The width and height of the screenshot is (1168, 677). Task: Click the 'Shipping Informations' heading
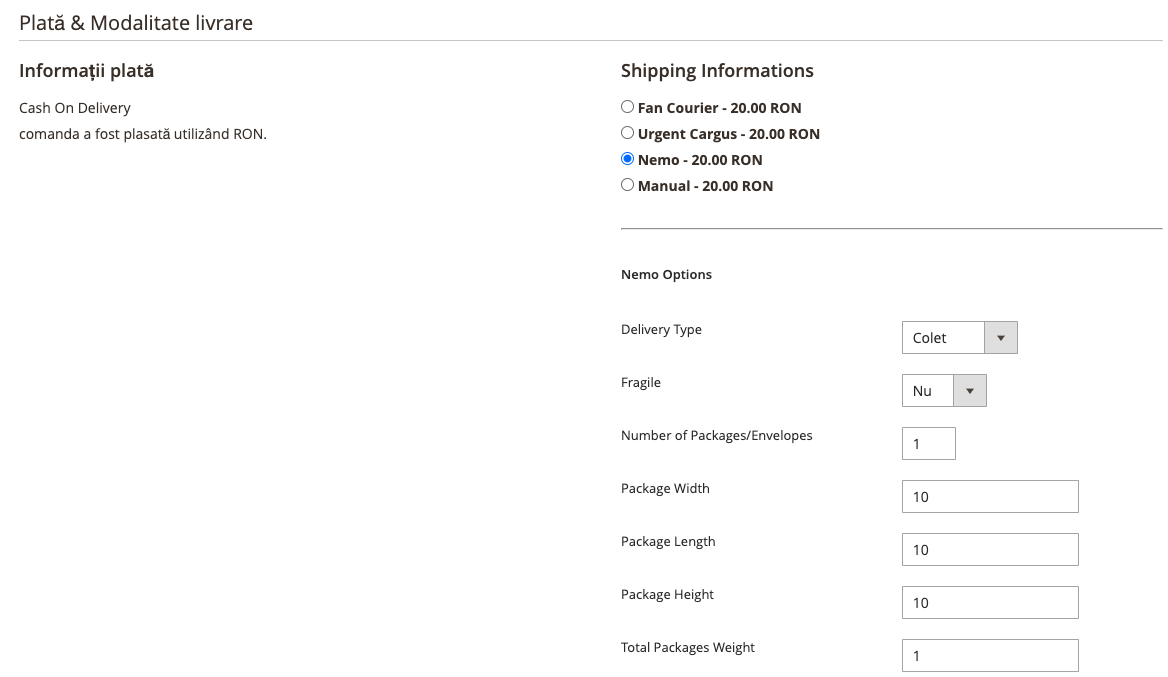pos(717,71)
